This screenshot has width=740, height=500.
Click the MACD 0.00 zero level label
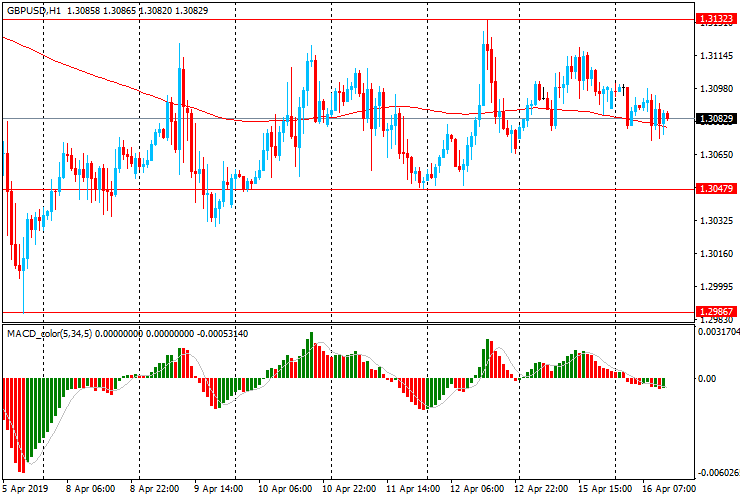pos(708,379)
